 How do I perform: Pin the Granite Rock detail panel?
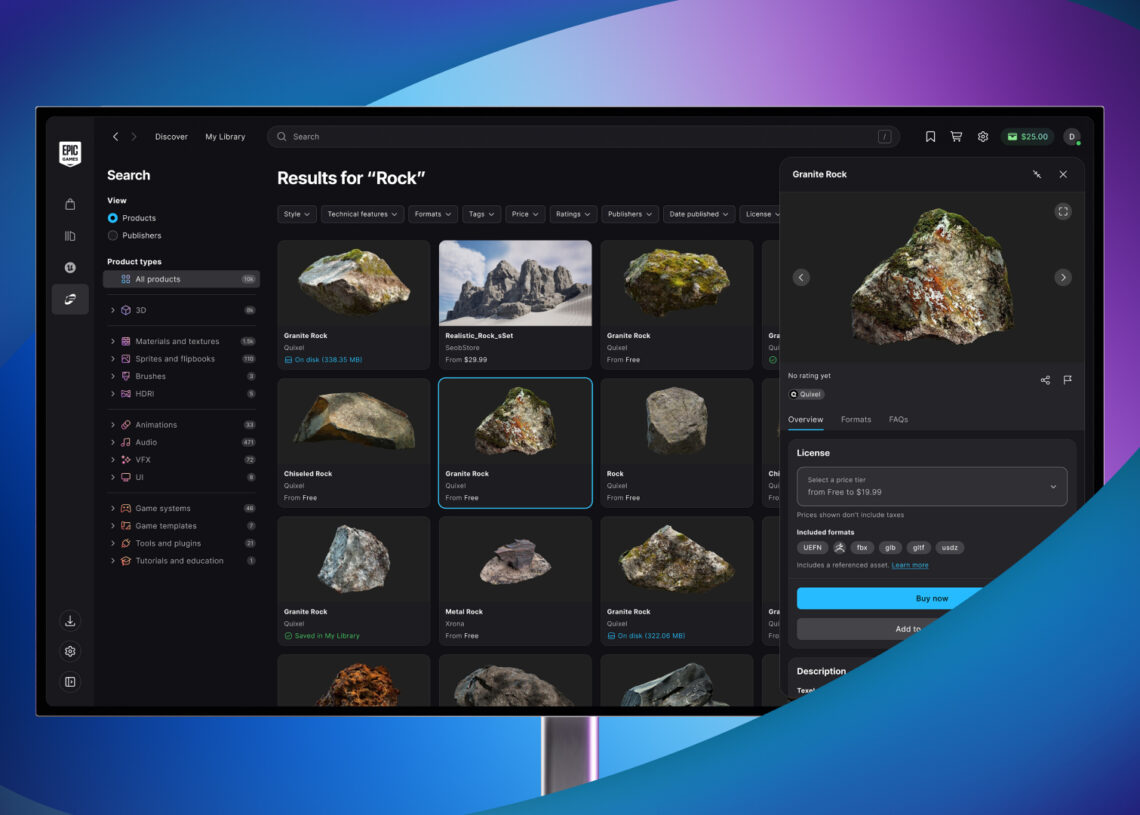(x=1036, y=174)
